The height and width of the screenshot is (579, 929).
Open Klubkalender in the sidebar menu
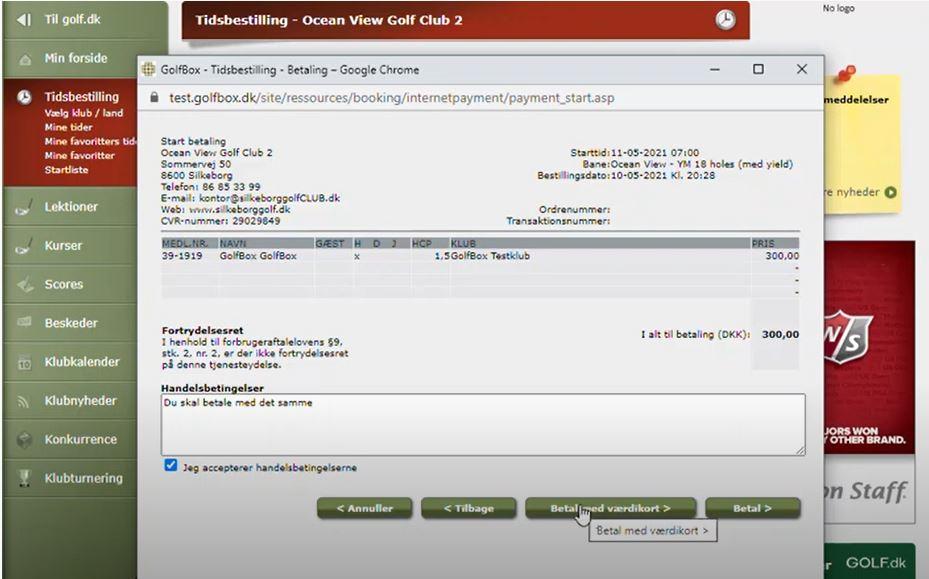coord(82,362)
